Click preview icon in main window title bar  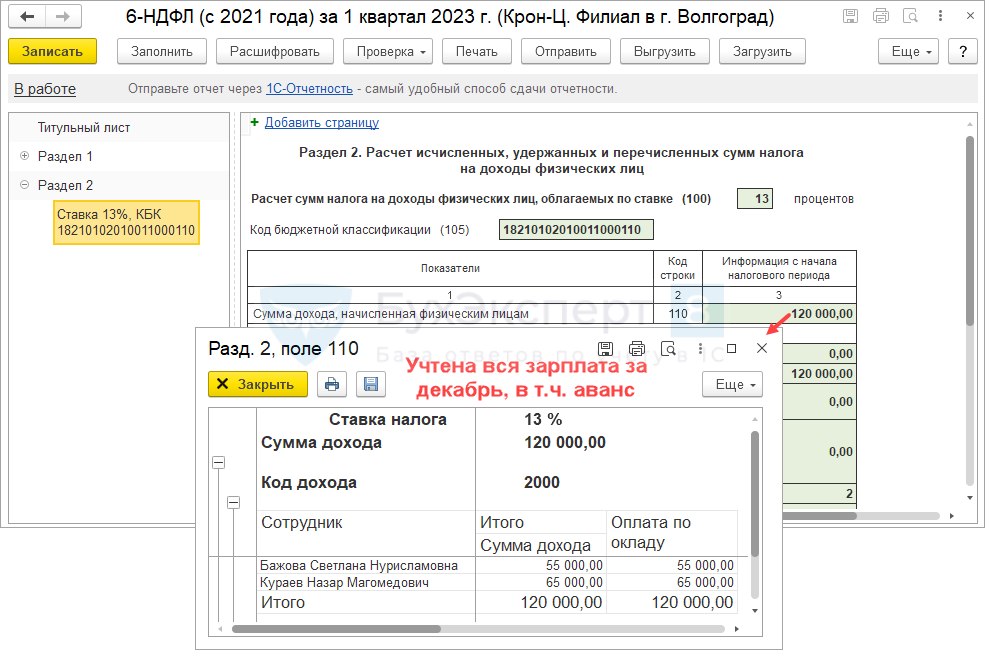[x=910, y=16]
